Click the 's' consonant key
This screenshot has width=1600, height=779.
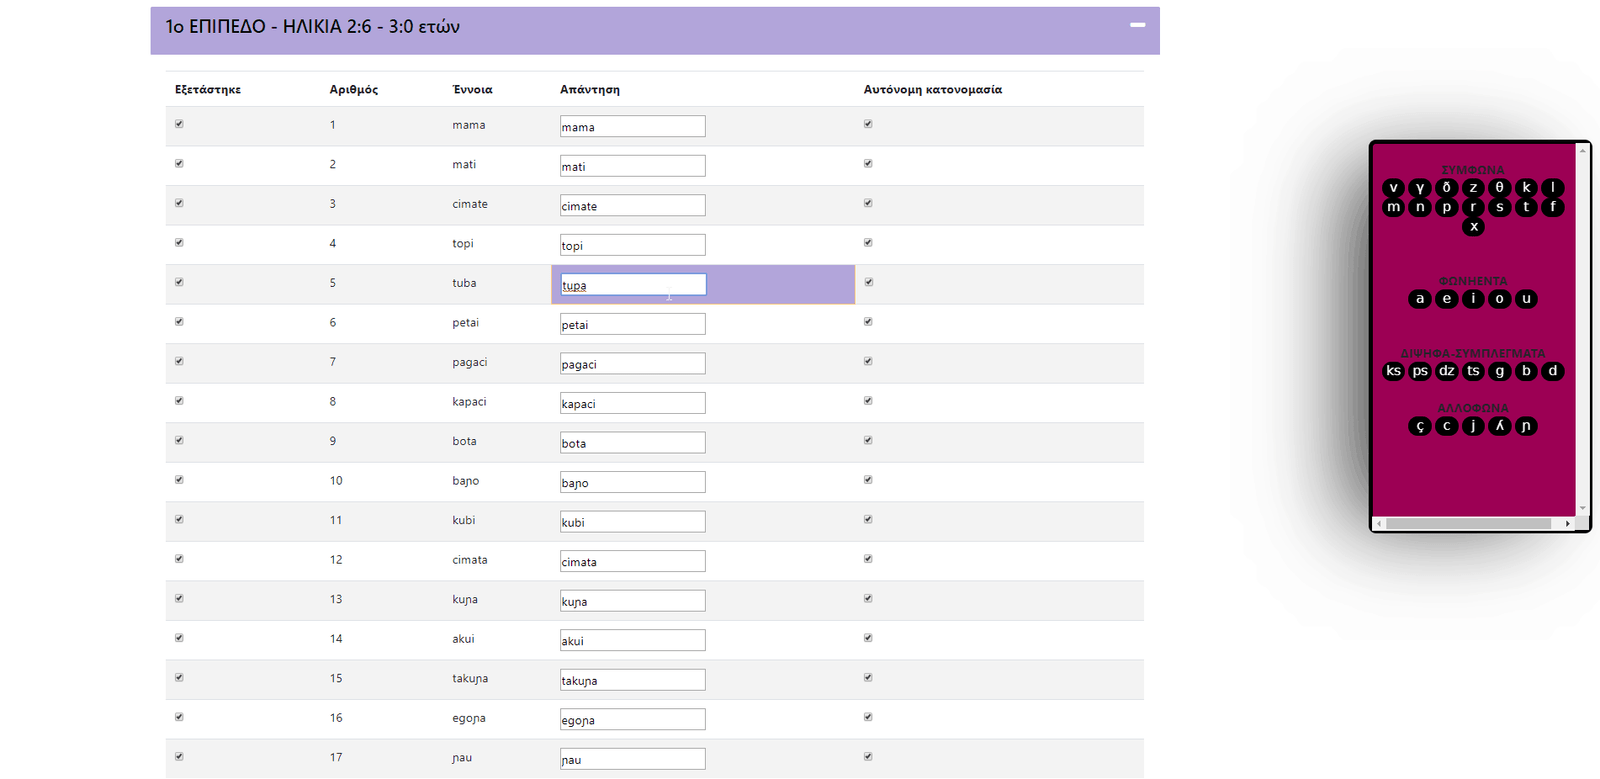[x=1499, y=208]
